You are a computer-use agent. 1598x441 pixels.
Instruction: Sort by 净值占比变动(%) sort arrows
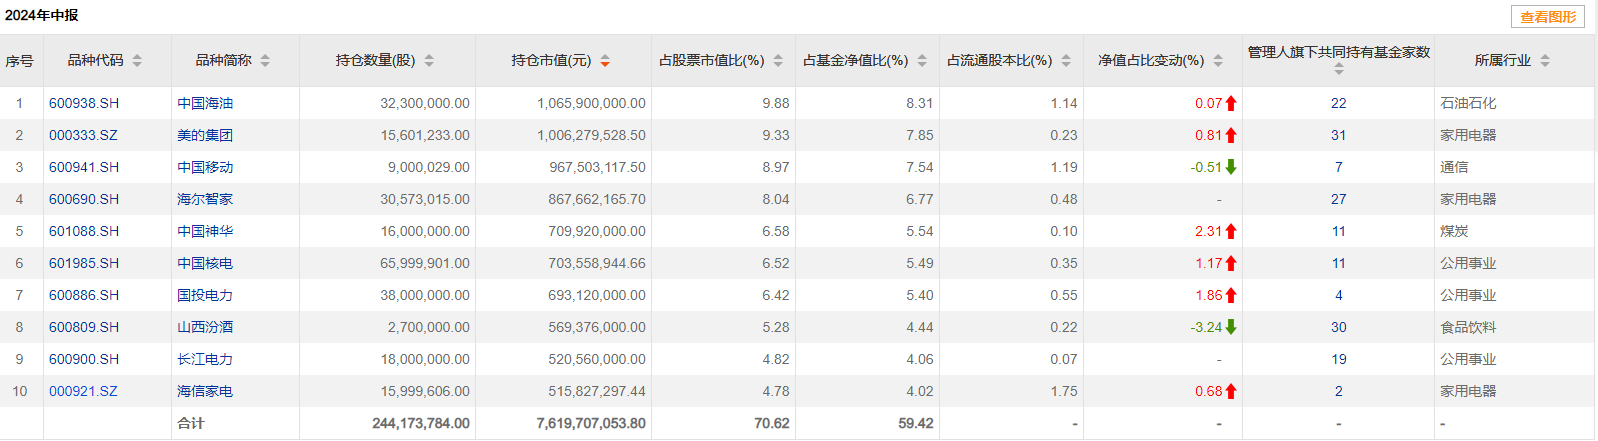[x=1218, y=61]
